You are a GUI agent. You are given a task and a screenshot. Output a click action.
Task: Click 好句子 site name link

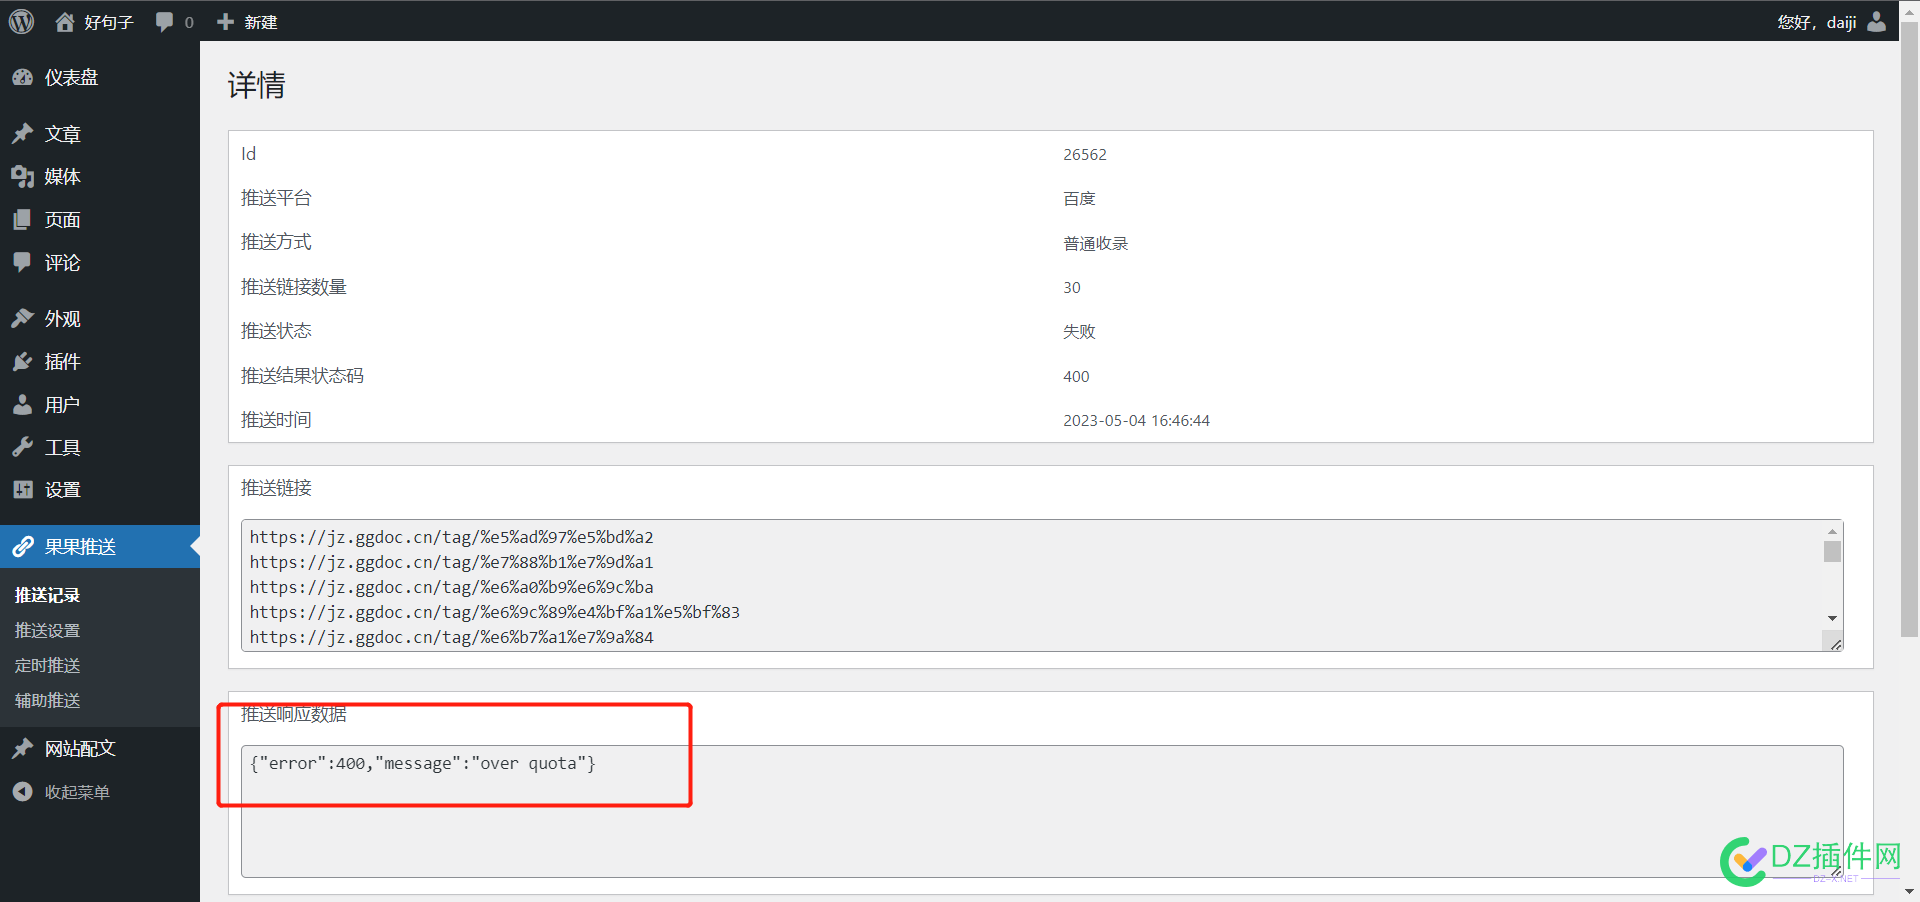point(109,22)
